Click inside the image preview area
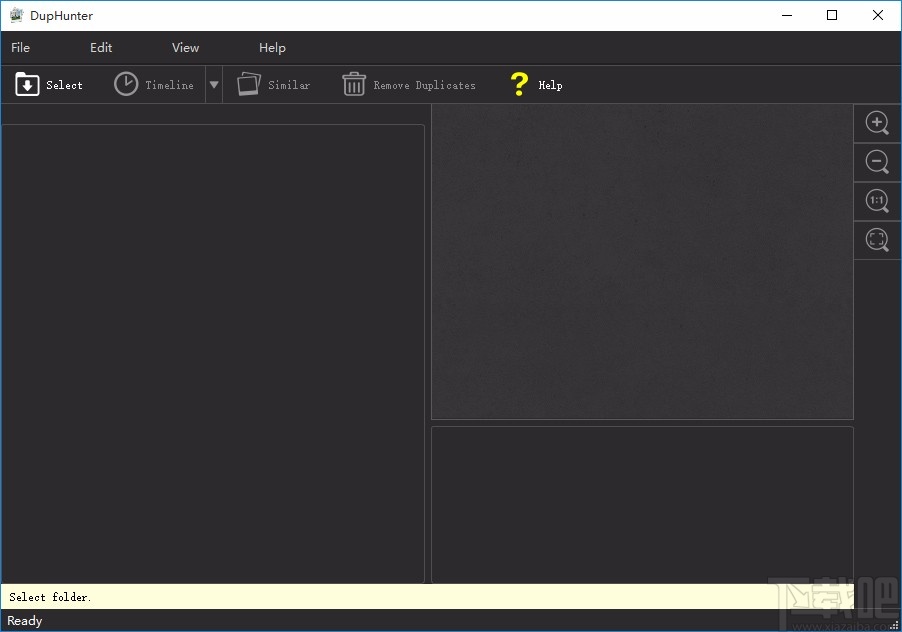This screenshot has height=632, width=902. click(x=642, y=262)
